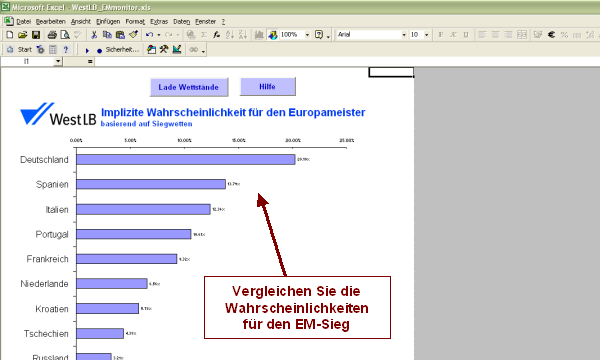Create a new workbook with the New icon
Image resolution: width=600 pixels, height=360 pixels.
[x=10, y=35]
